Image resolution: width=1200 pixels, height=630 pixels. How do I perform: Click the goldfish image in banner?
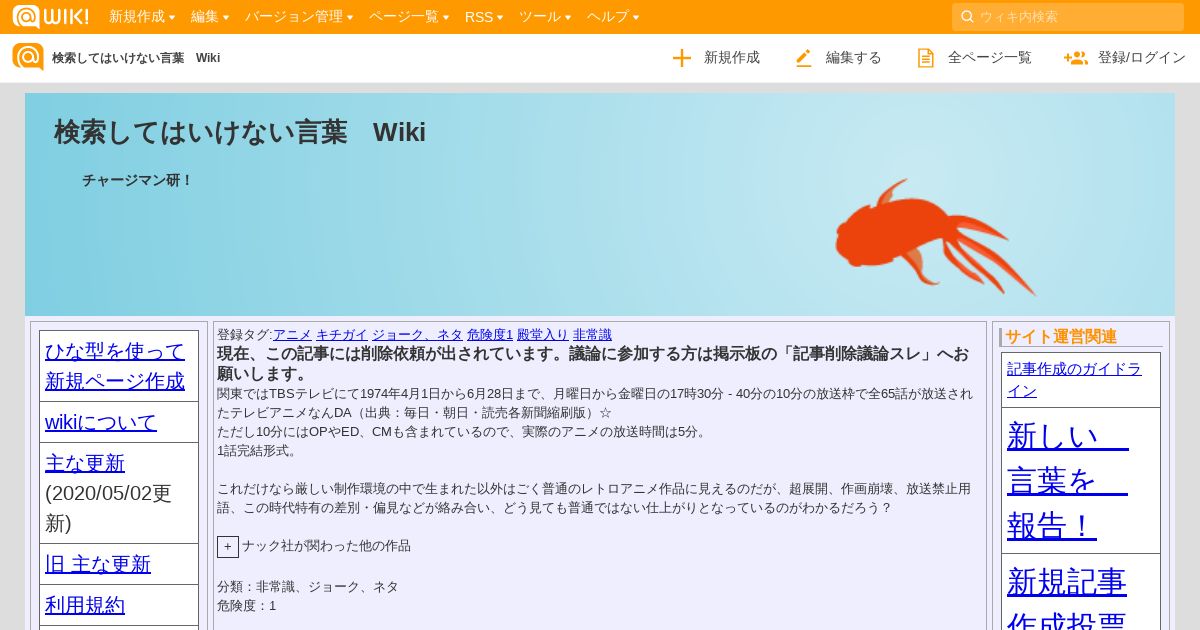point(935,237)
